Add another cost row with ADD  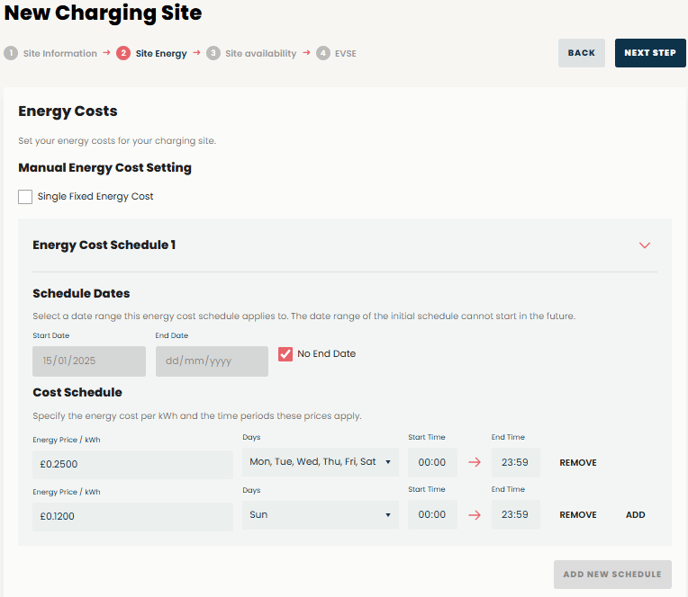(635, 515)
